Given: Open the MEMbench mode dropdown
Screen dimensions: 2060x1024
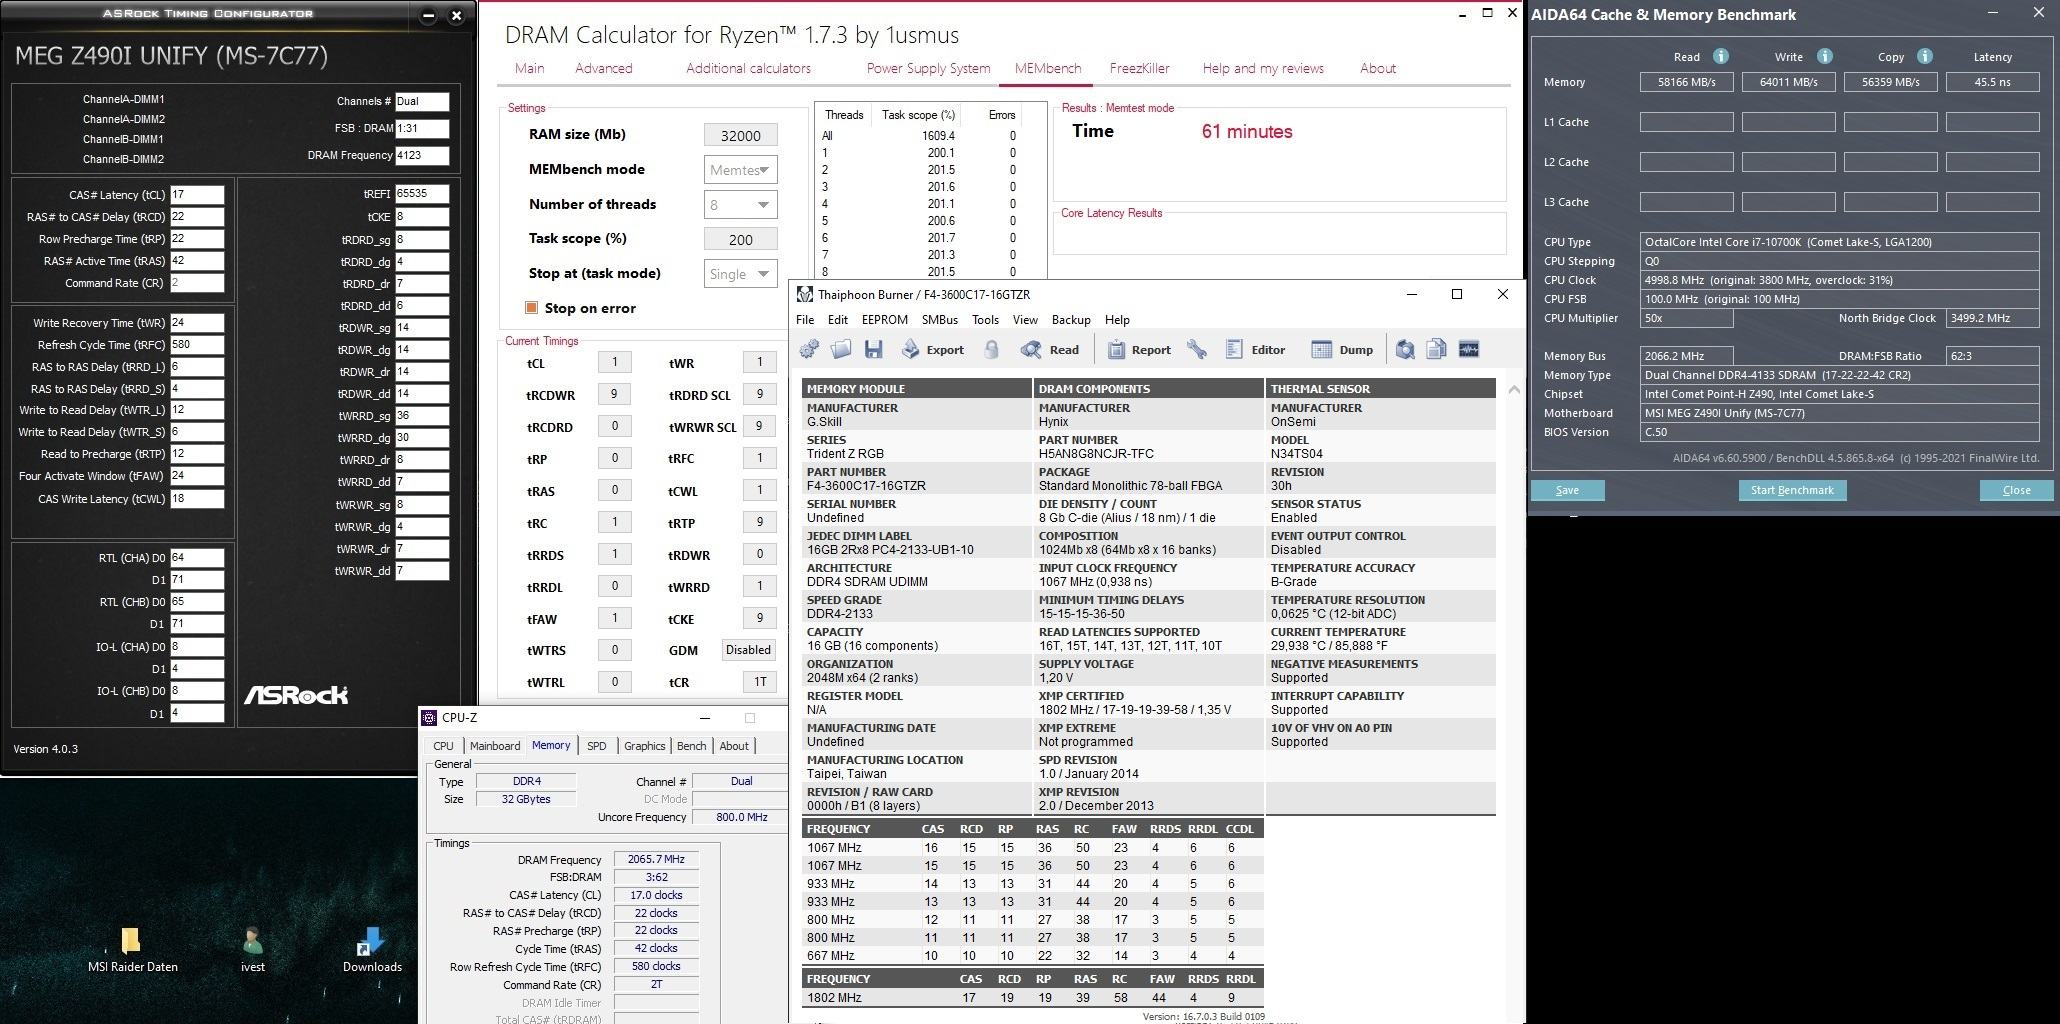Looking at the screenshot, I should click(x=740, y=170).
